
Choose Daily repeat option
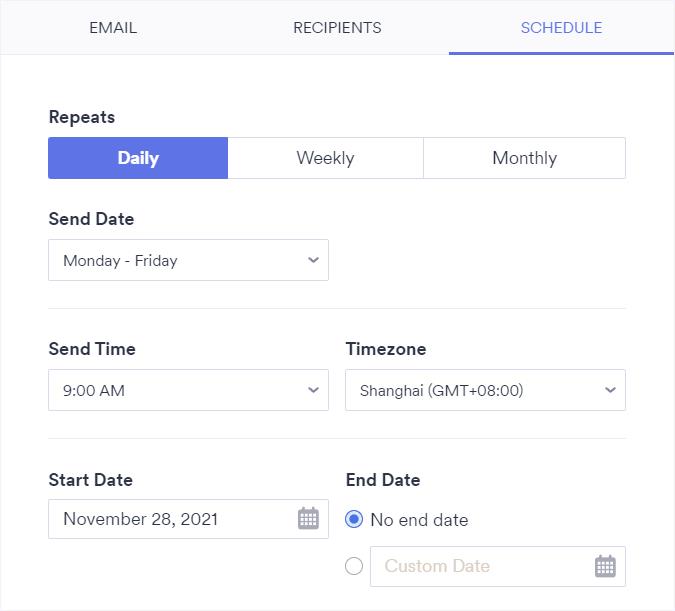click(x=138, y=158)
